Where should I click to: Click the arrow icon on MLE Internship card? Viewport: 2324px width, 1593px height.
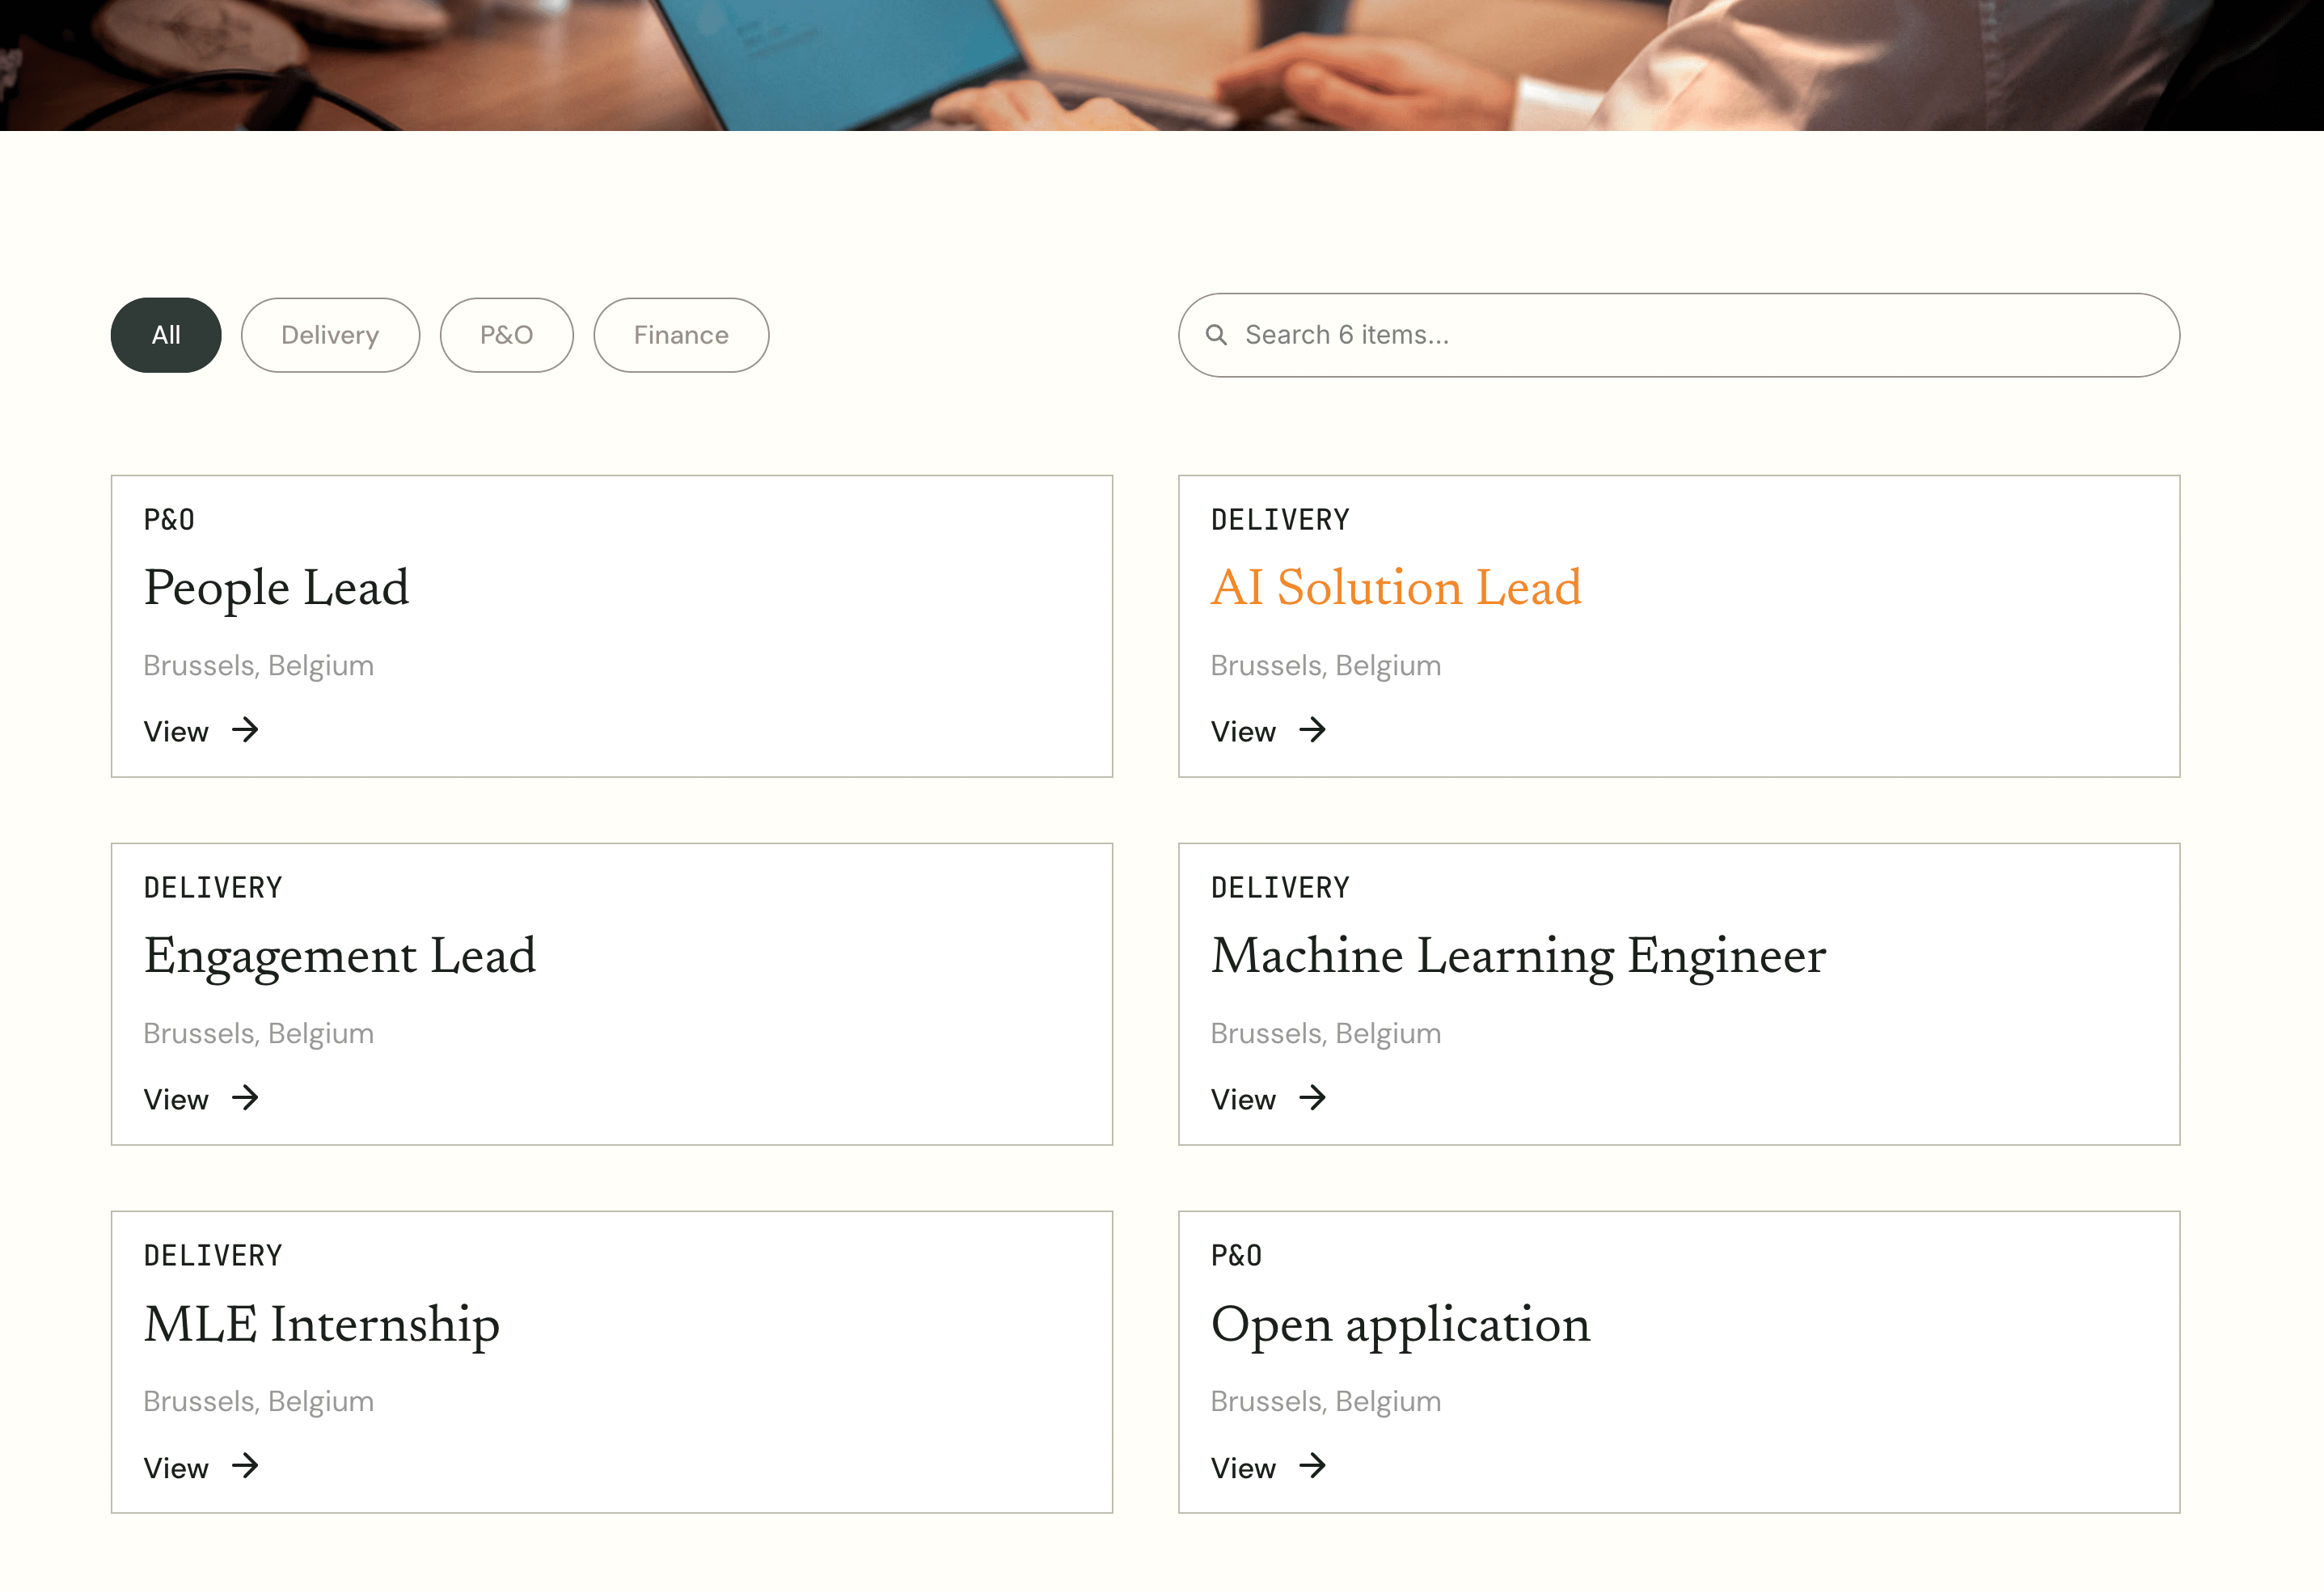245,1466
